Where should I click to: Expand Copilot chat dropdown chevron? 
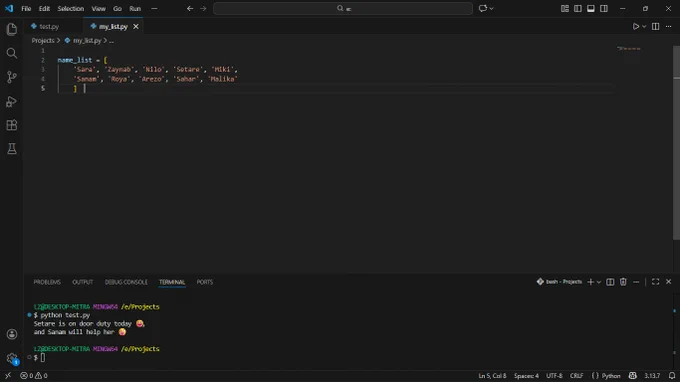pyautogui.click(x=491, y=8)
